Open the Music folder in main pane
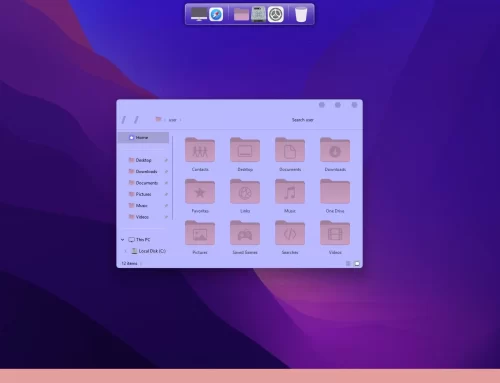The image size is (500, 383). click(x=290, y=196)
